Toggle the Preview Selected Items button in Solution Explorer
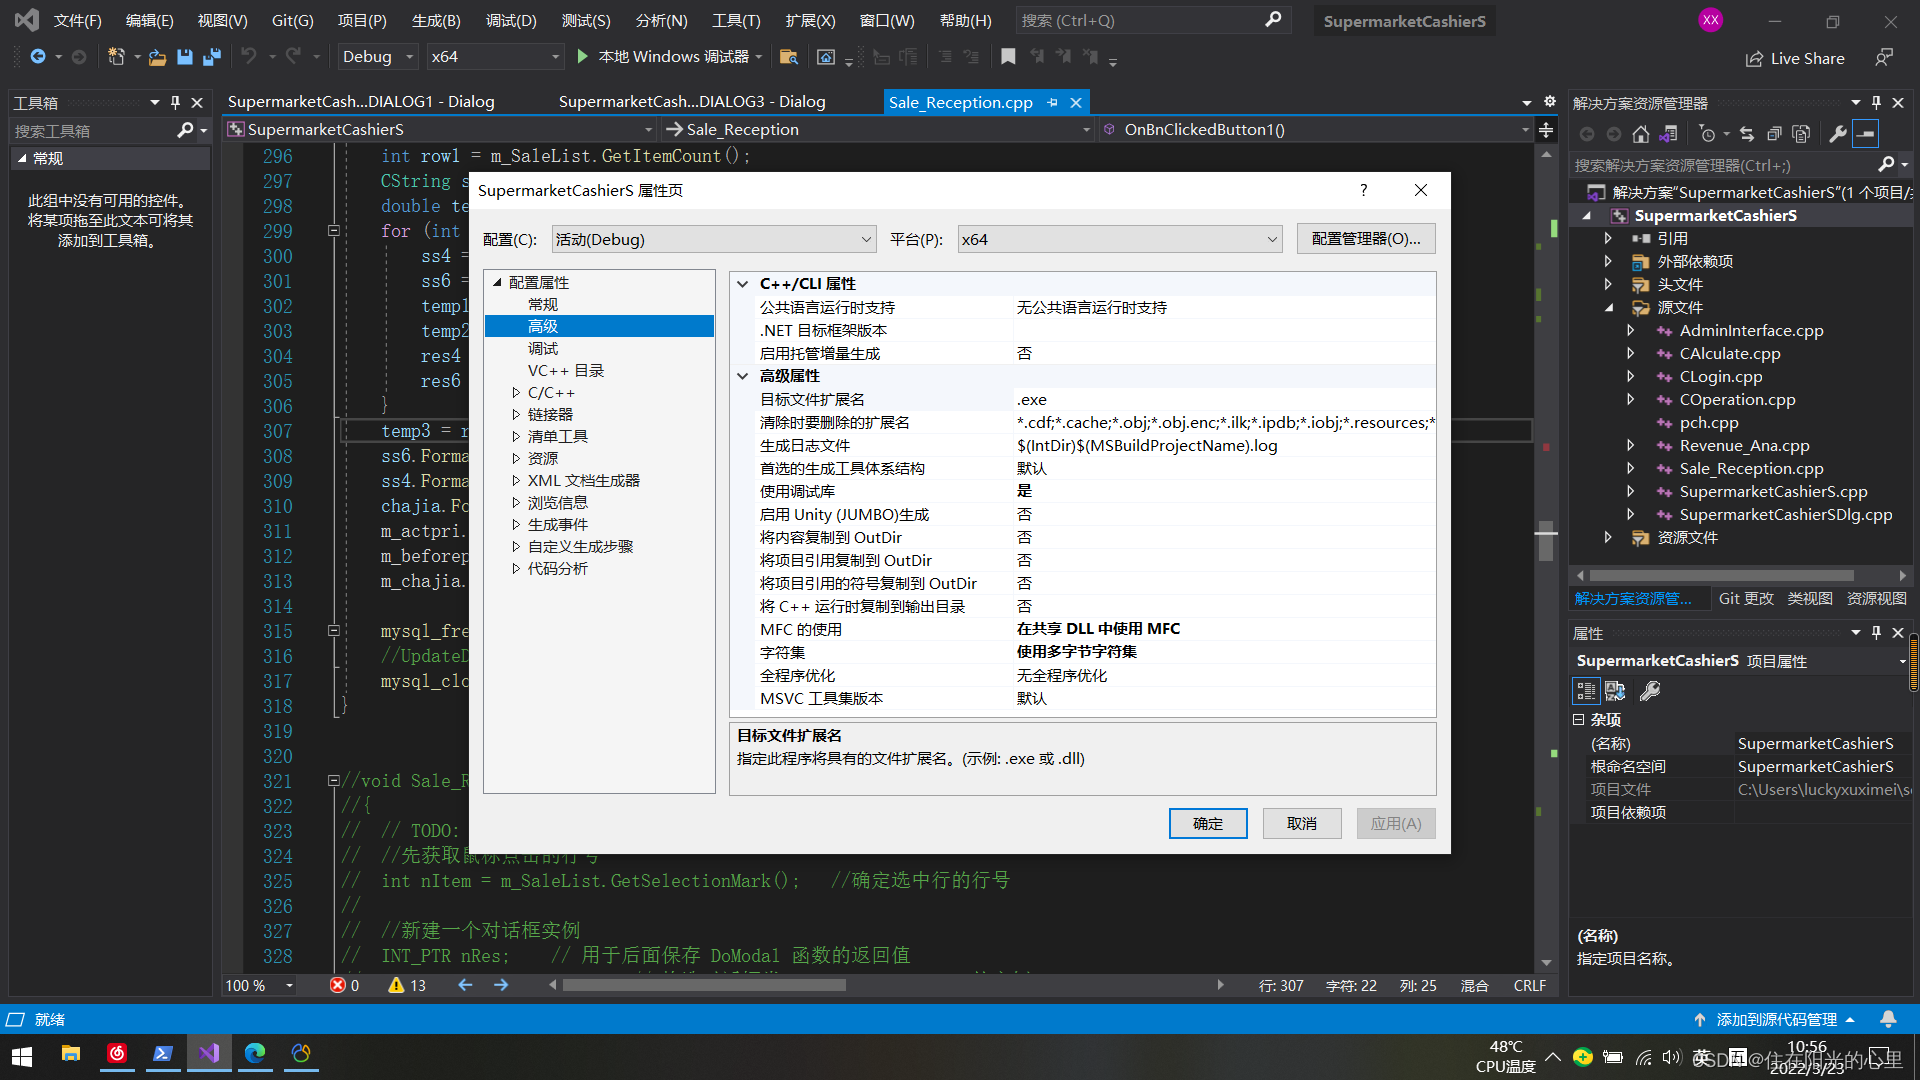The width and height of the screenshot is (1920, 1080). (1866, 134)
